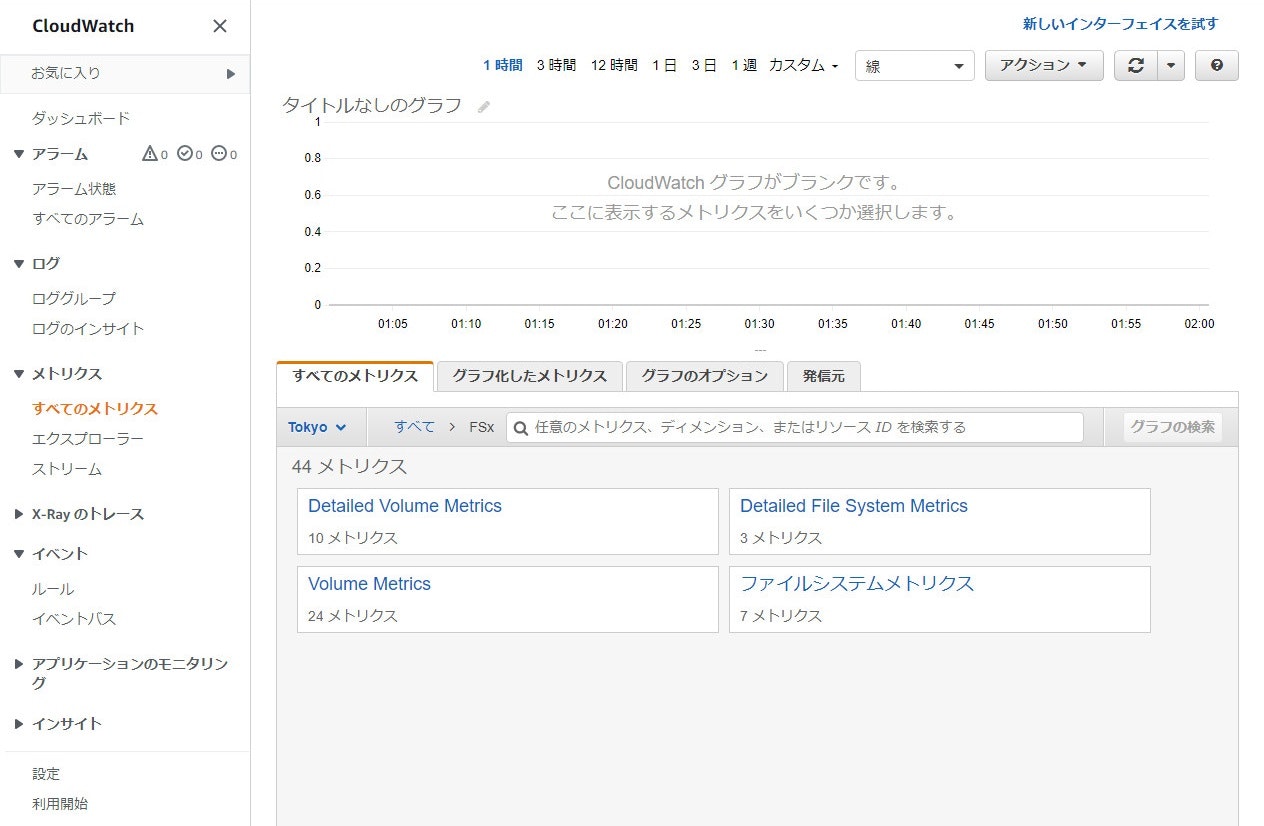Open エクスプローラー in sidebar

pyautogui.click(x=88, y=439)
